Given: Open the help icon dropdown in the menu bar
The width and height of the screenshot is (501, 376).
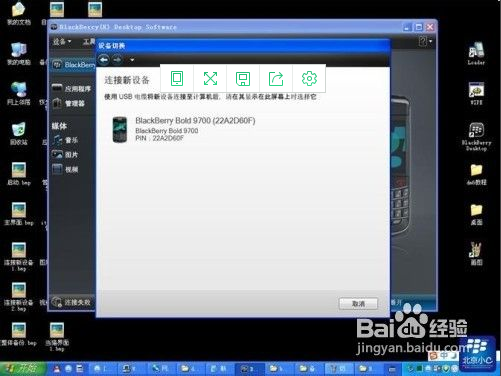Looking at the screenshot, I should (x=425, y=42).
